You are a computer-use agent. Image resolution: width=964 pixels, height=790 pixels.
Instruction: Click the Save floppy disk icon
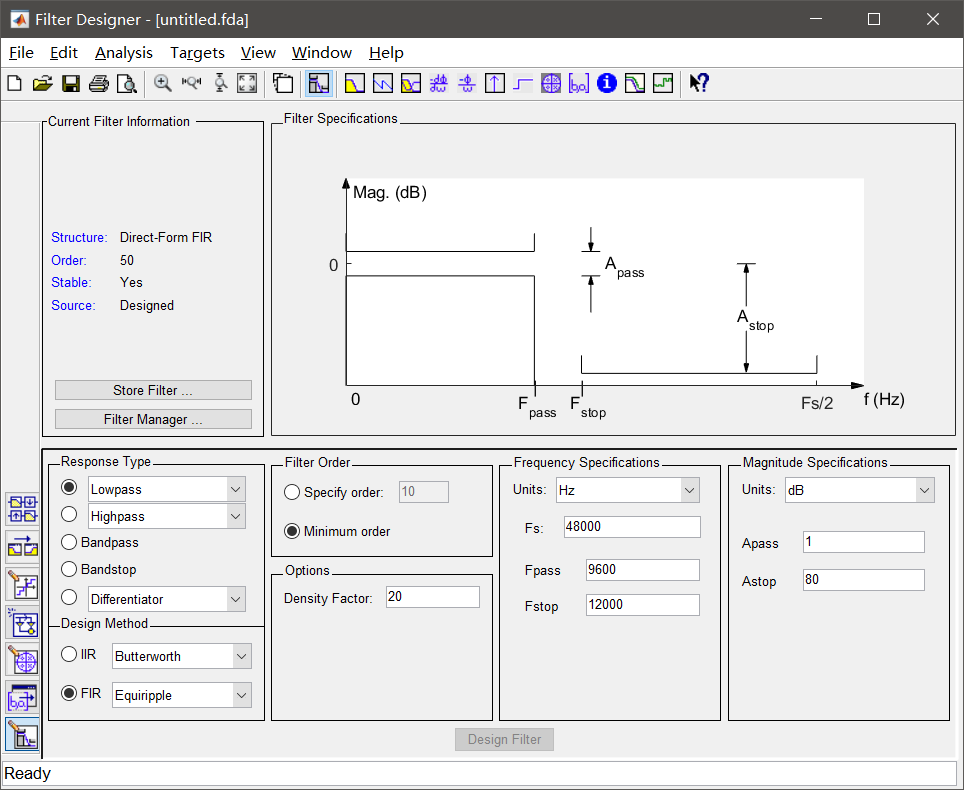coord(71,83)
